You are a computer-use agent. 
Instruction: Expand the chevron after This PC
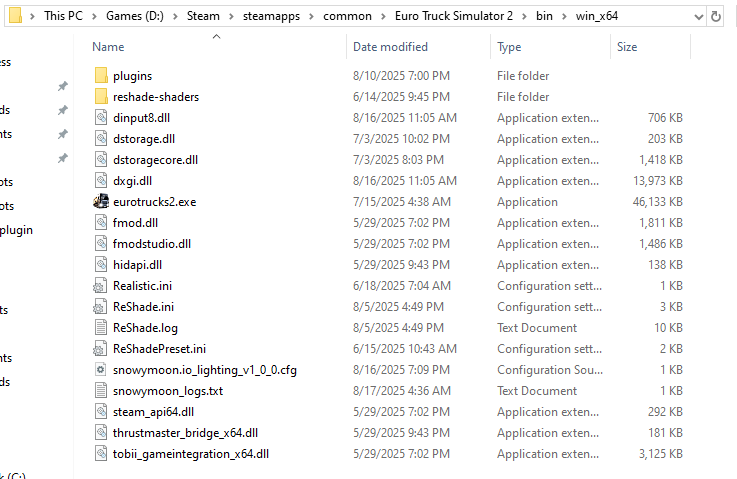coord(94,16)
